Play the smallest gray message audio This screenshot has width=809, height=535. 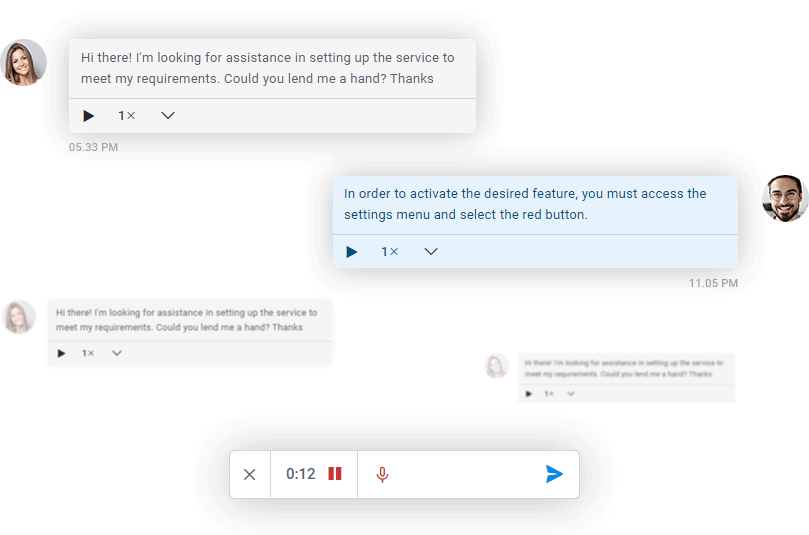click(x=529, y=394)
